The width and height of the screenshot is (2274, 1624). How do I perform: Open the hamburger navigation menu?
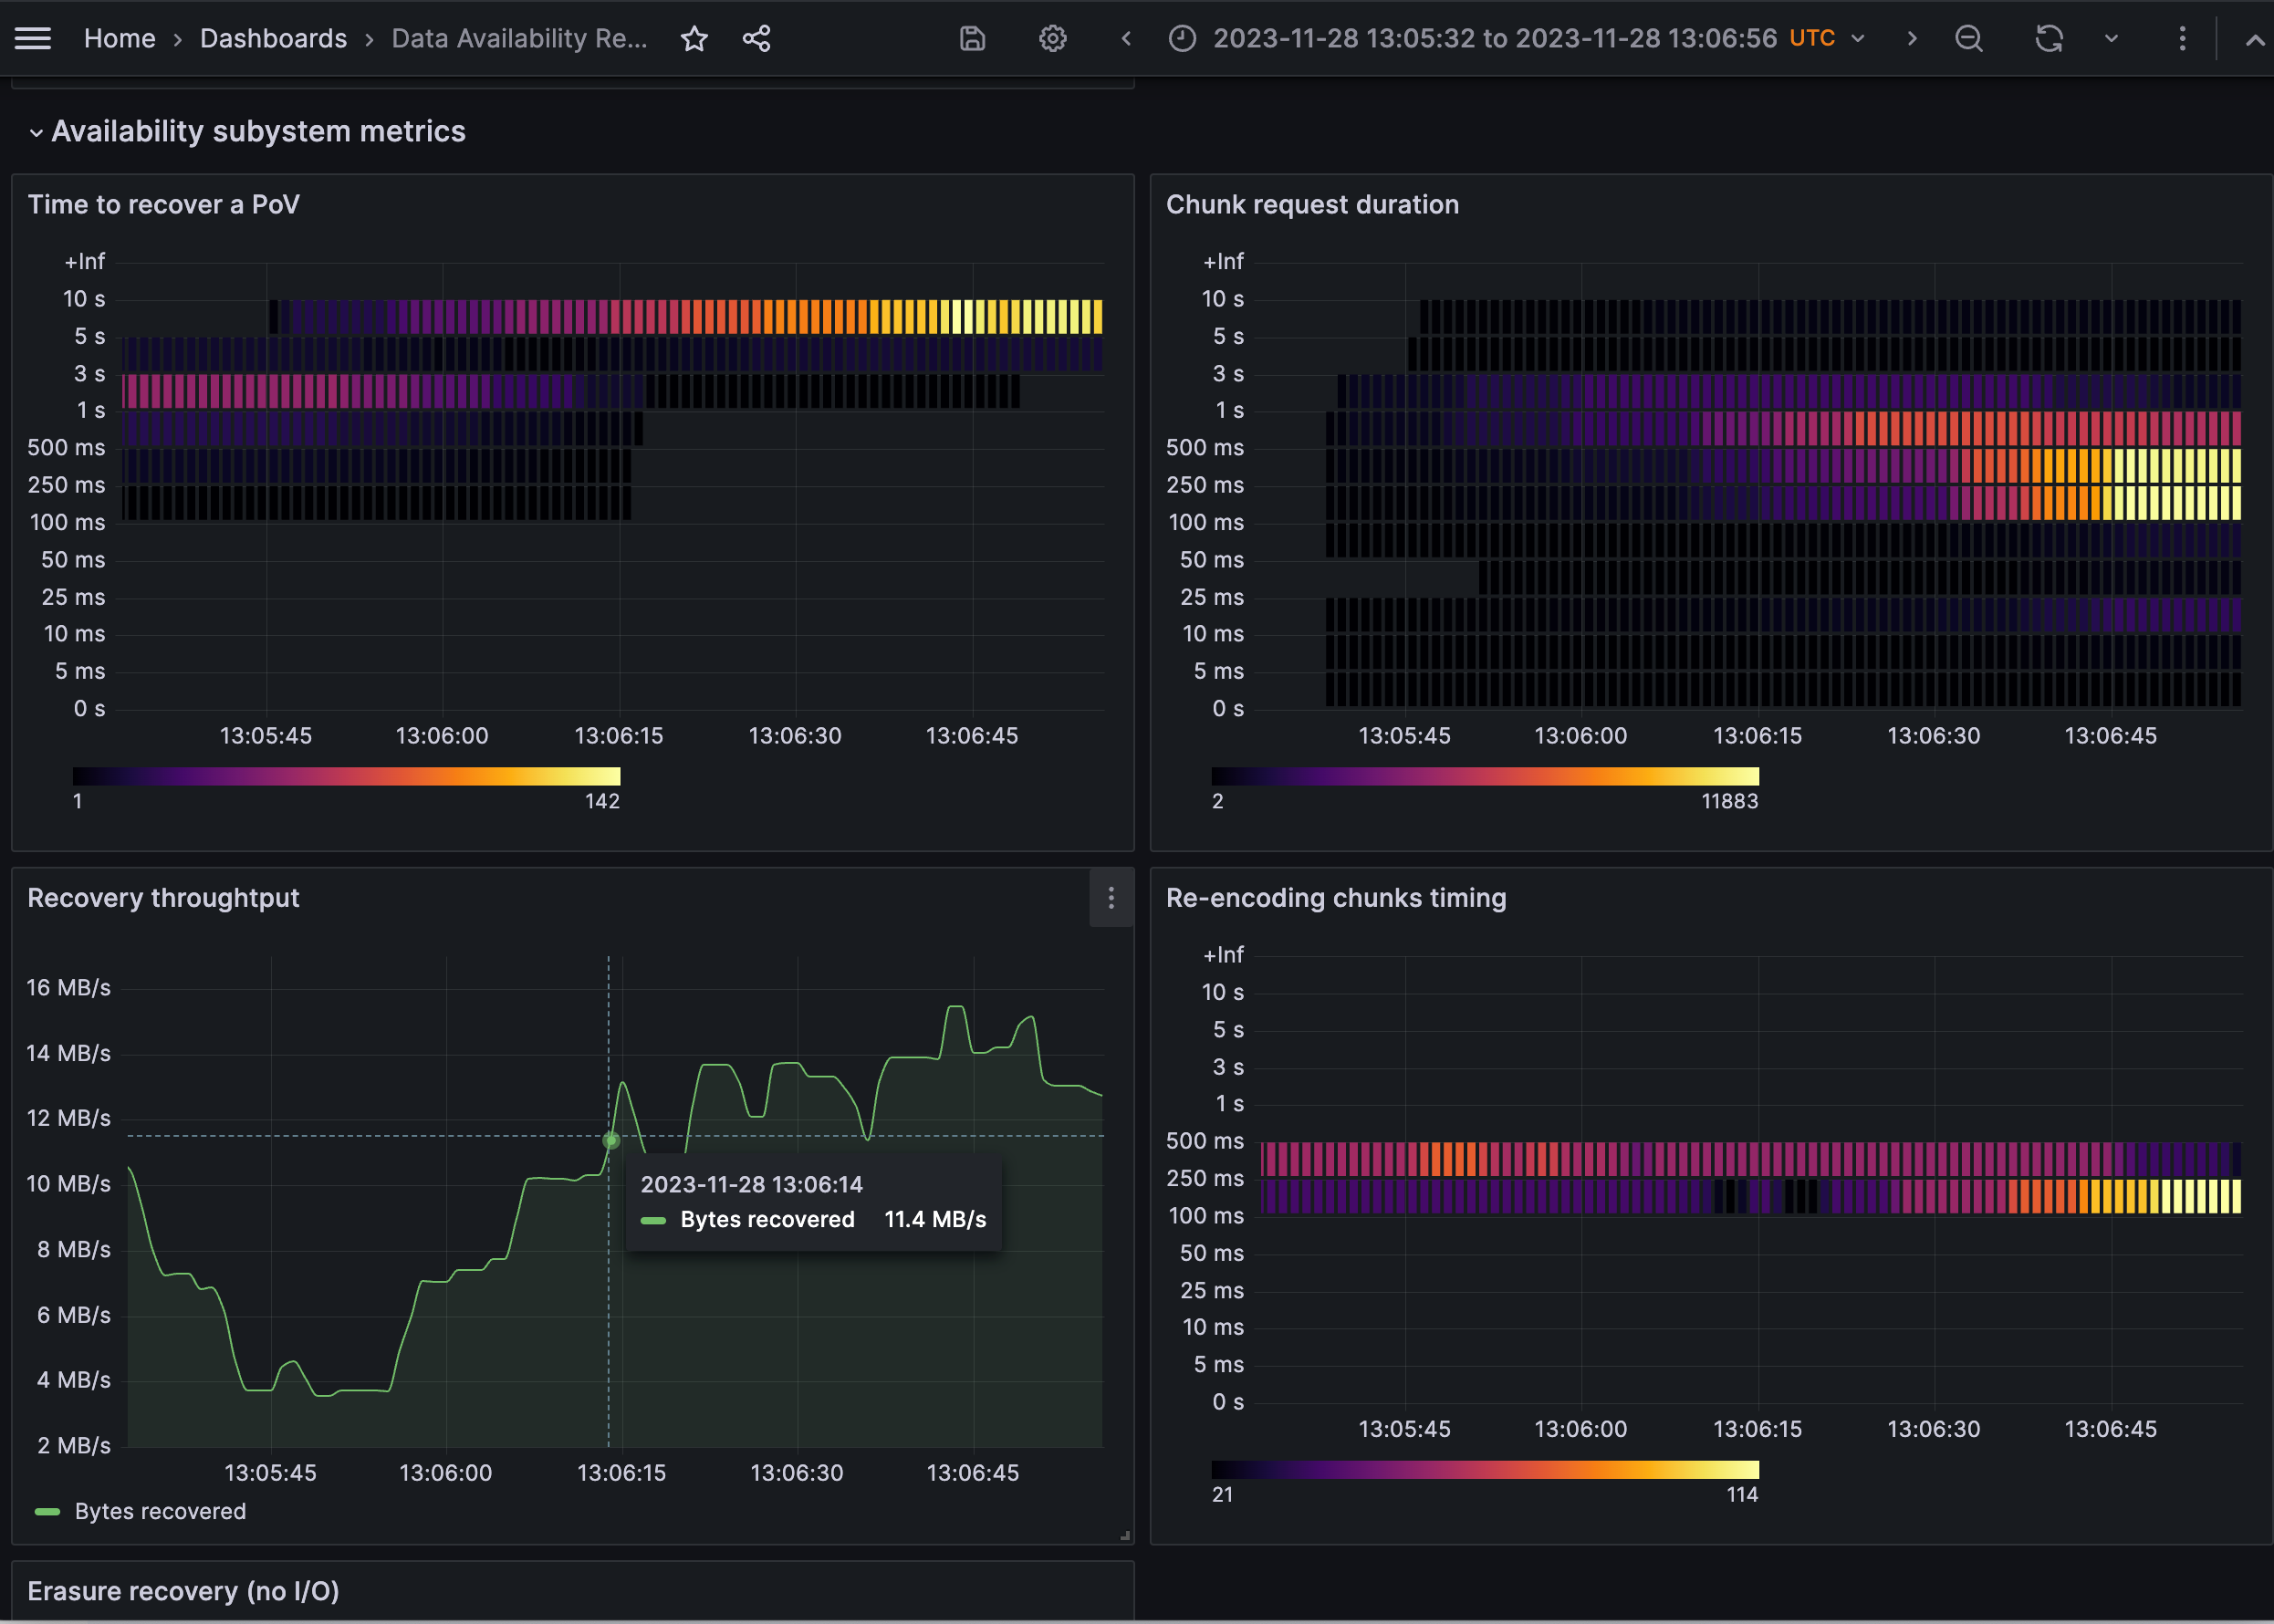[x=33, y=38]
